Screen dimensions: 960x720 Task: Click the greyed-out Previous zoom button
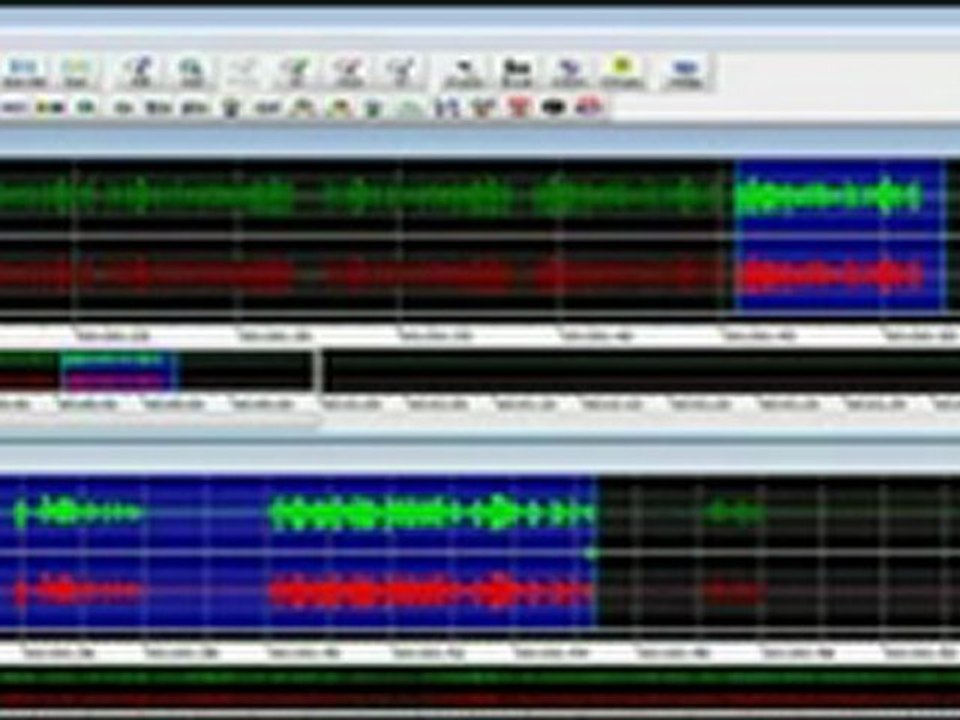(244, 73)
